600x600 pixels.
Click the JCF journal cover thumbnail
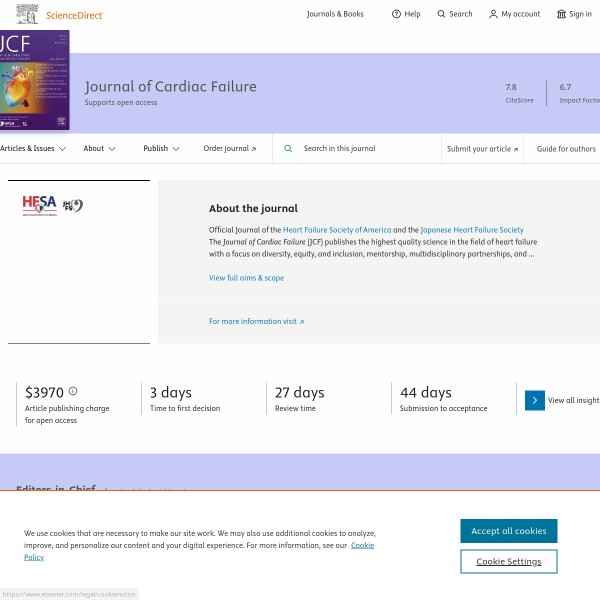coord(35,80)
